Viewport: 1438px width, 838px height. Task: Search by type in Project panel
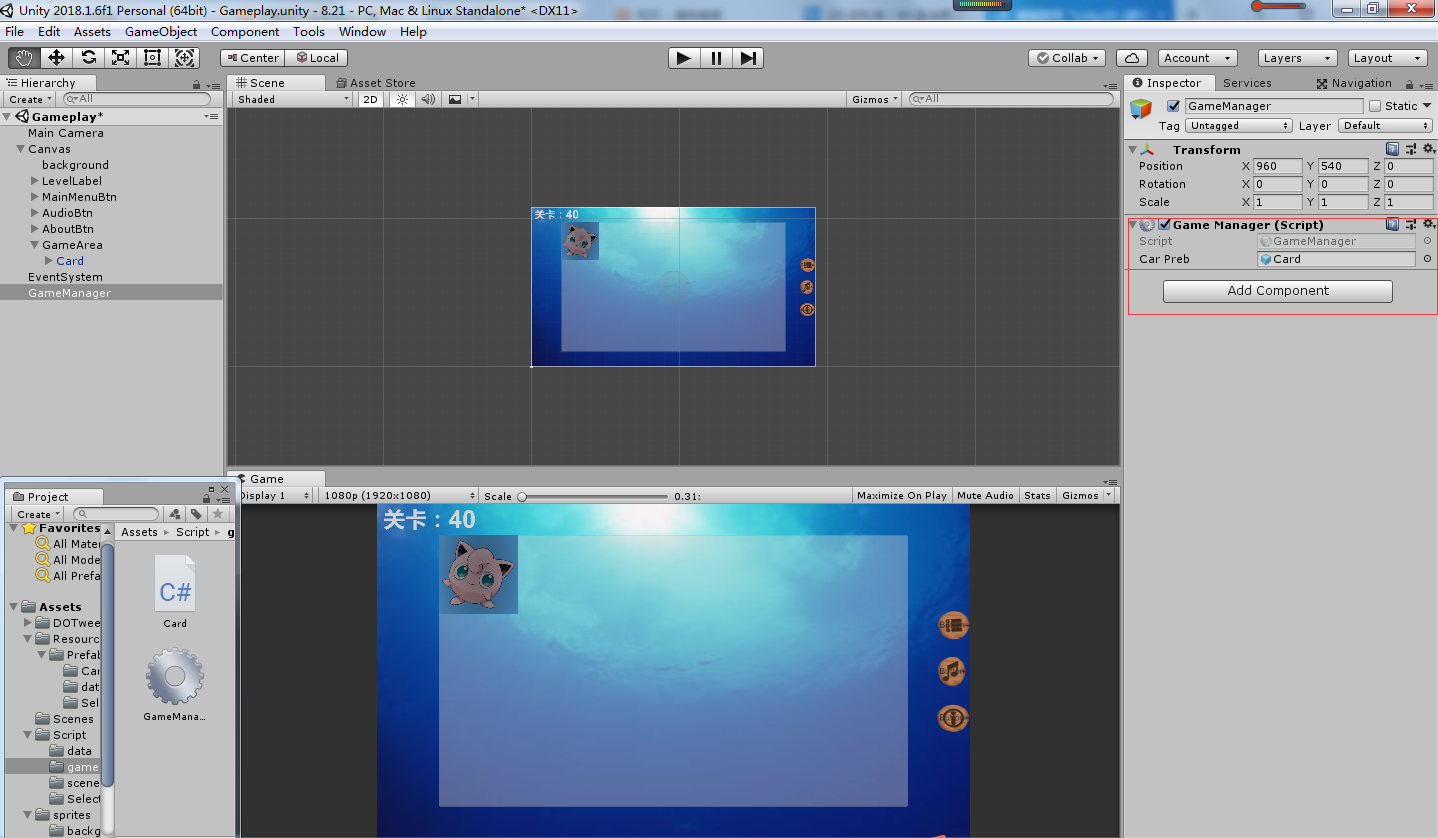click(175, 514)
